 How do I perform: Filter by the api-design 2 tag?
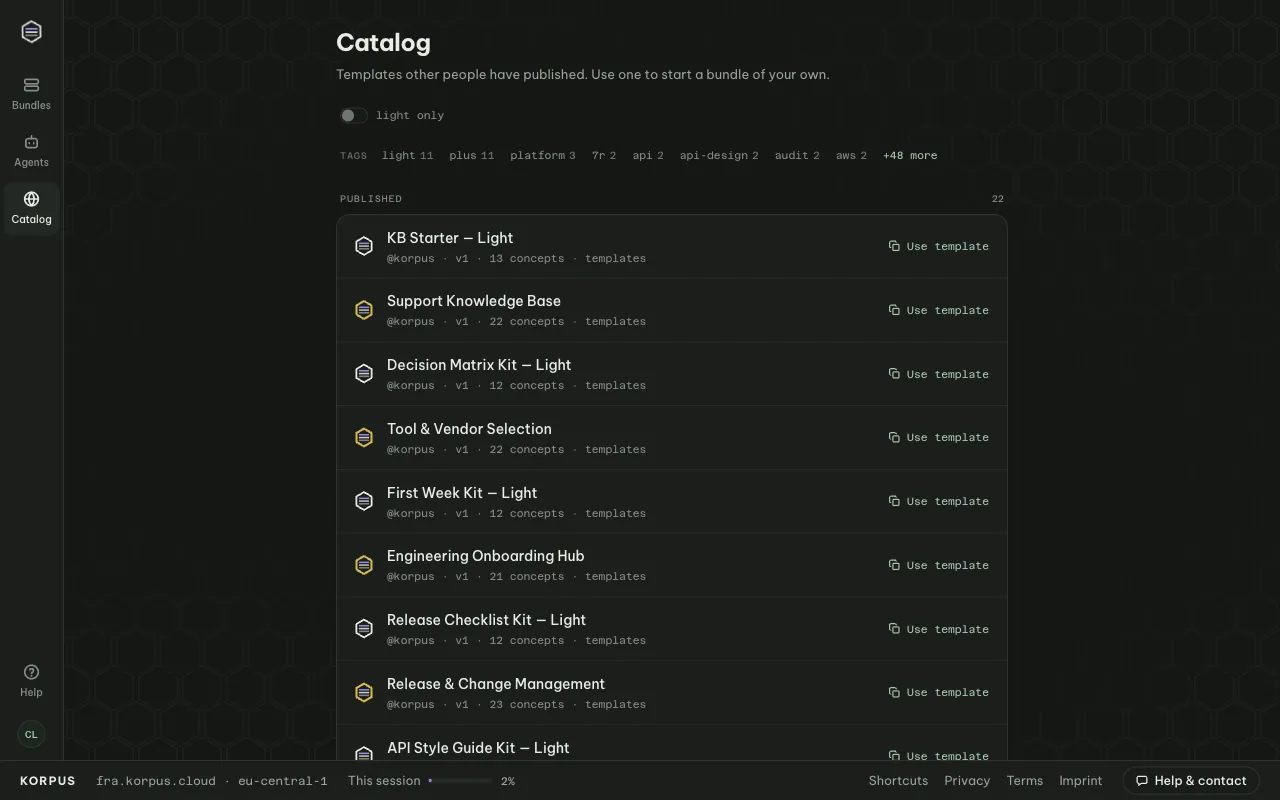719,156
